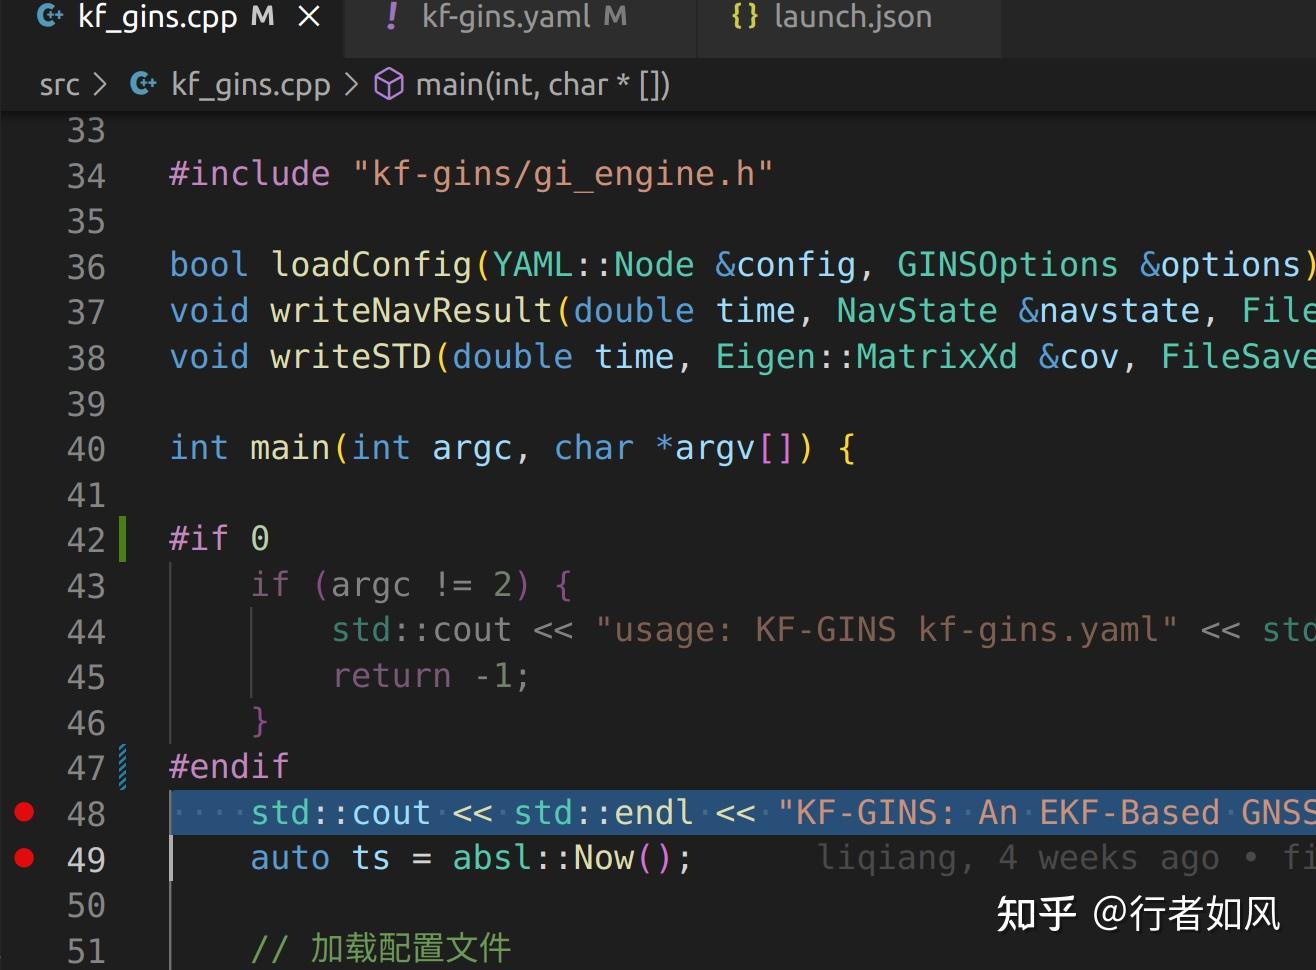Click the C++ file icon on kf_gins.cpp tab

(50, 16)
